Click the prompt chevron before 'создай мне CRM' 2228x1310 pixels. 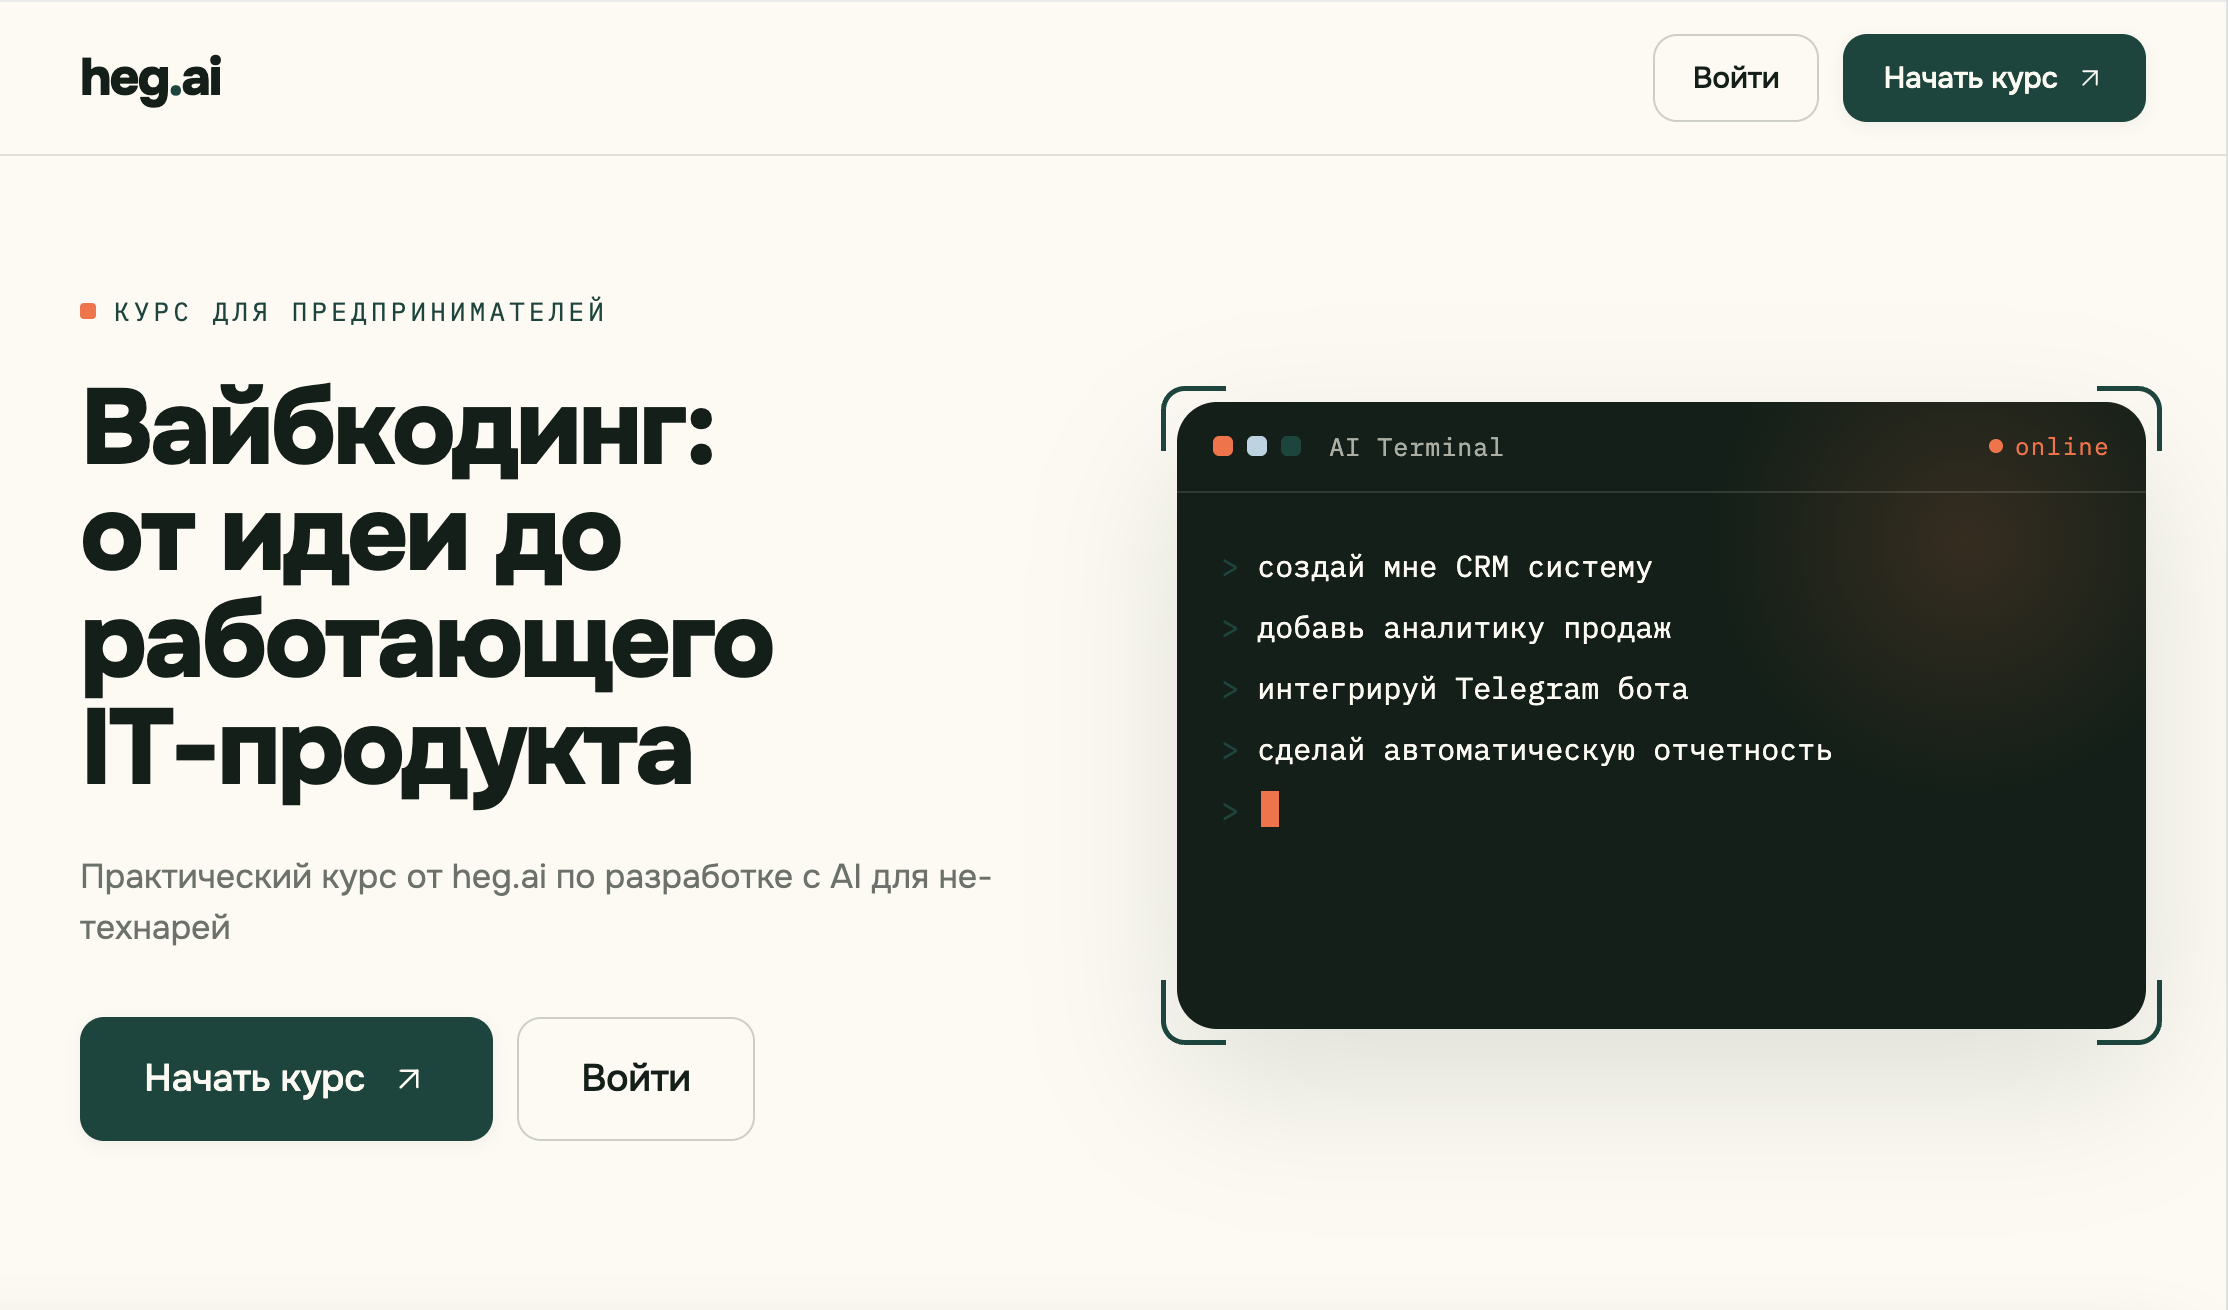pos(1230,568)
